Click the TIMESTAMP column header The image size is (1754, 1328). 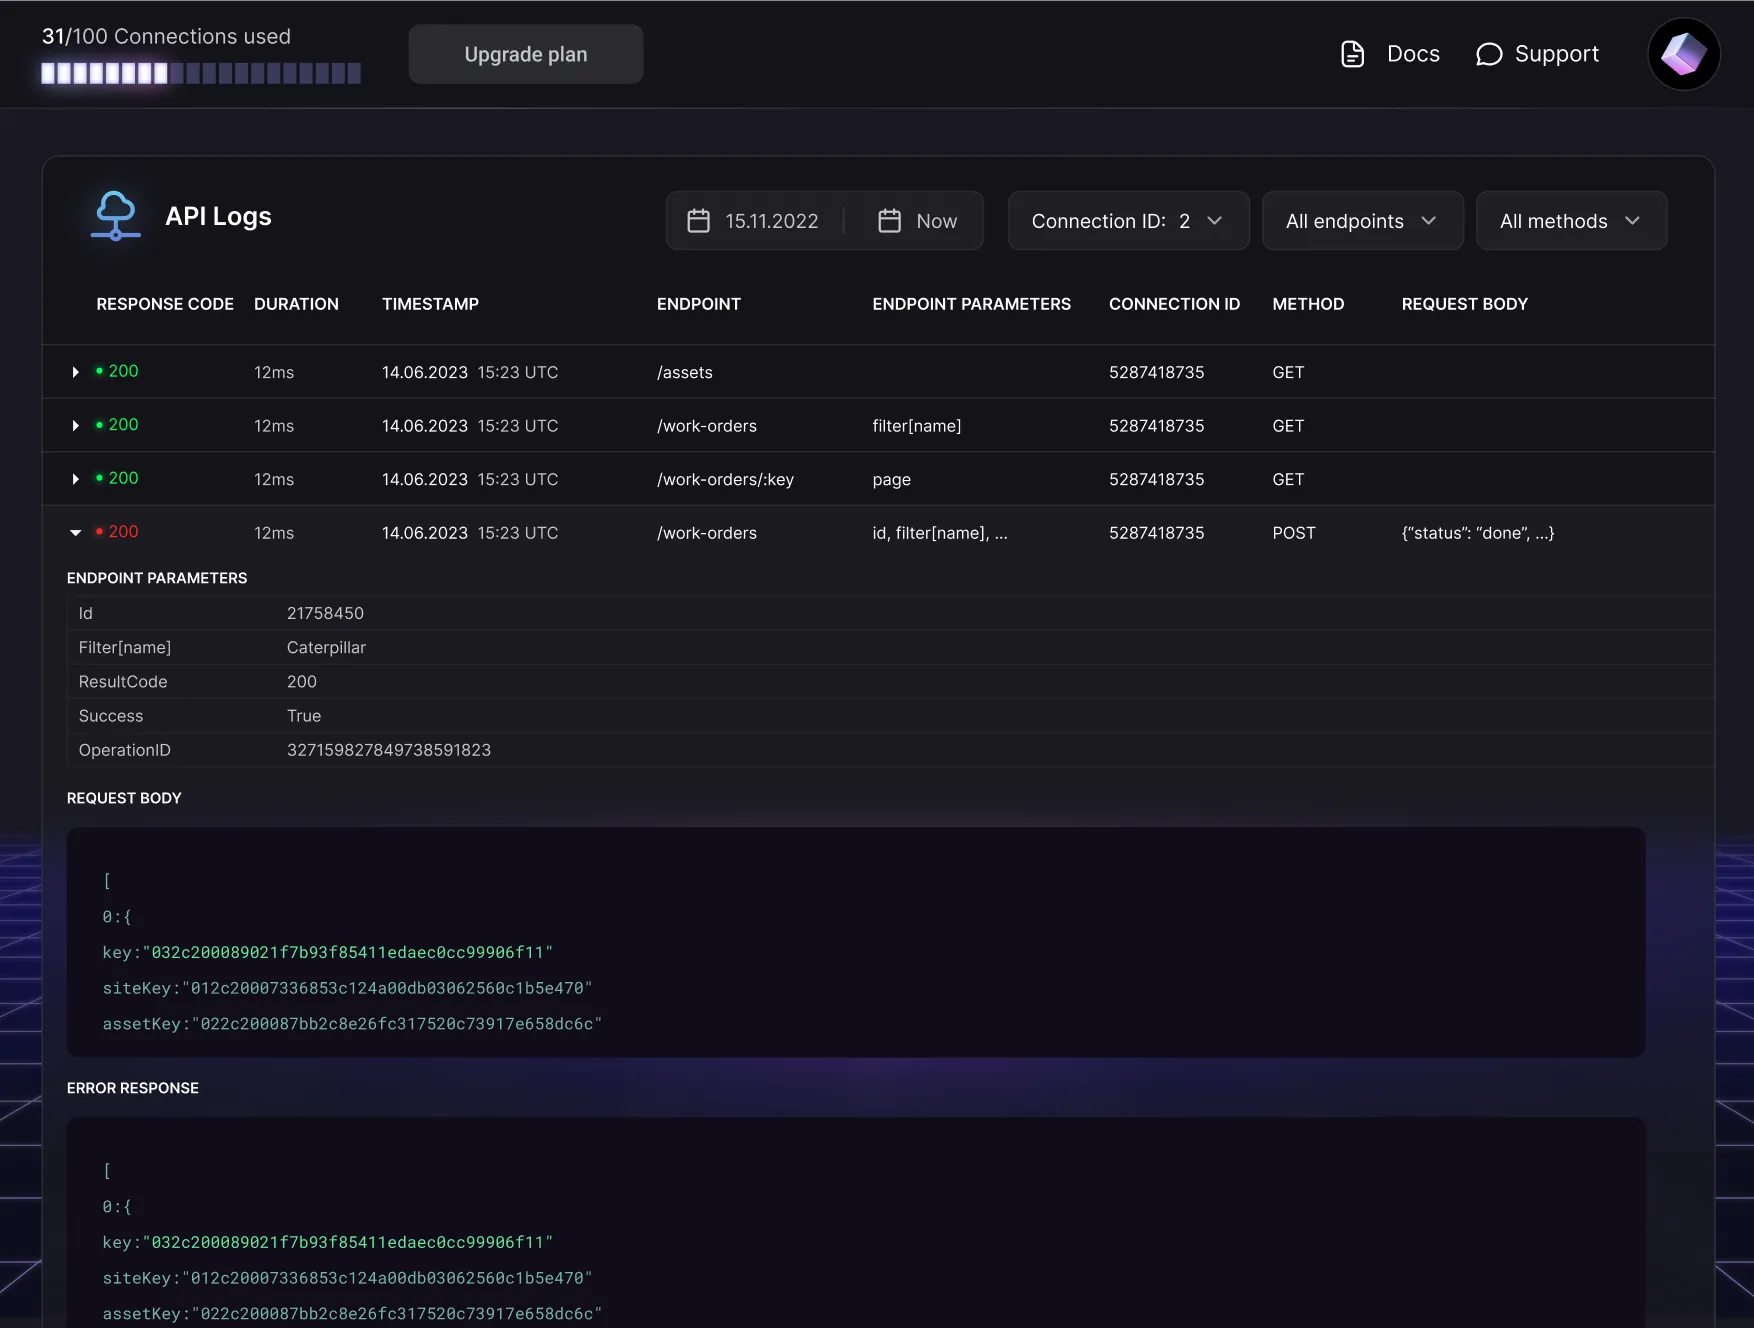pos(430,304)
